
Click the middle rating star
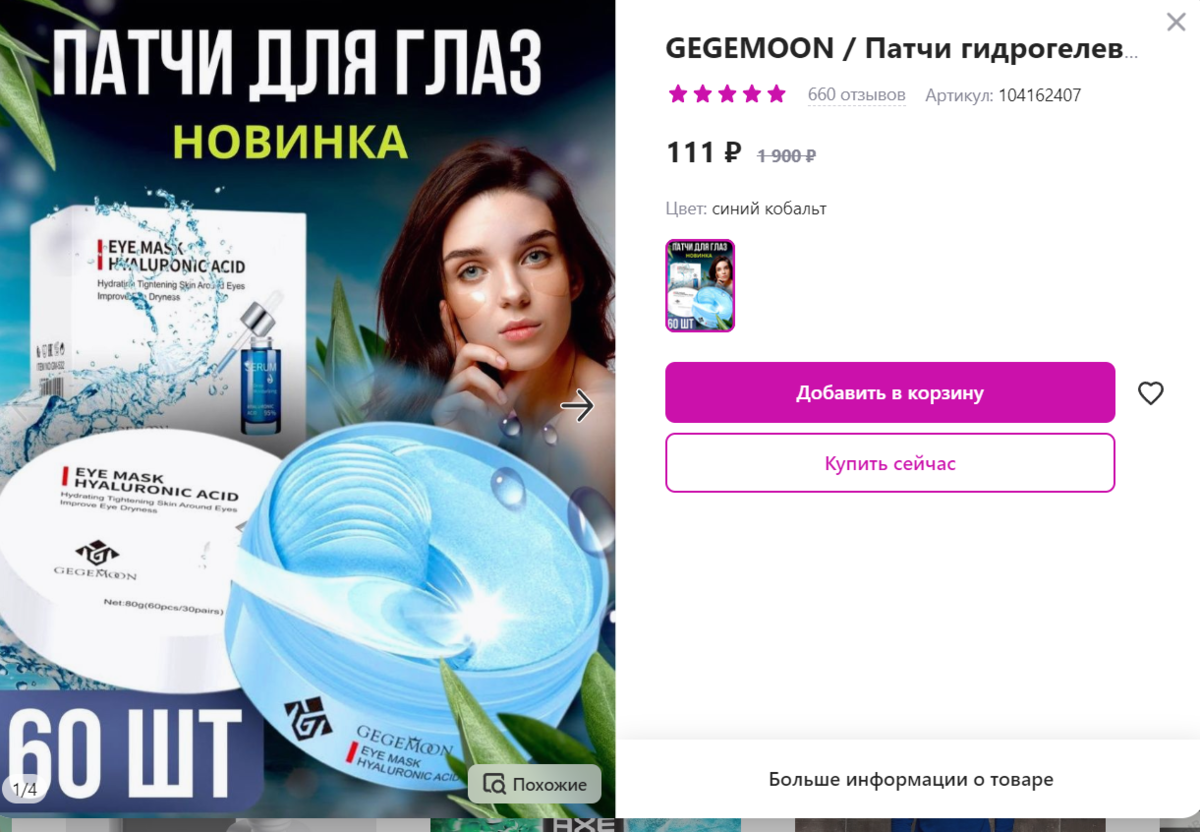(727, 95)
